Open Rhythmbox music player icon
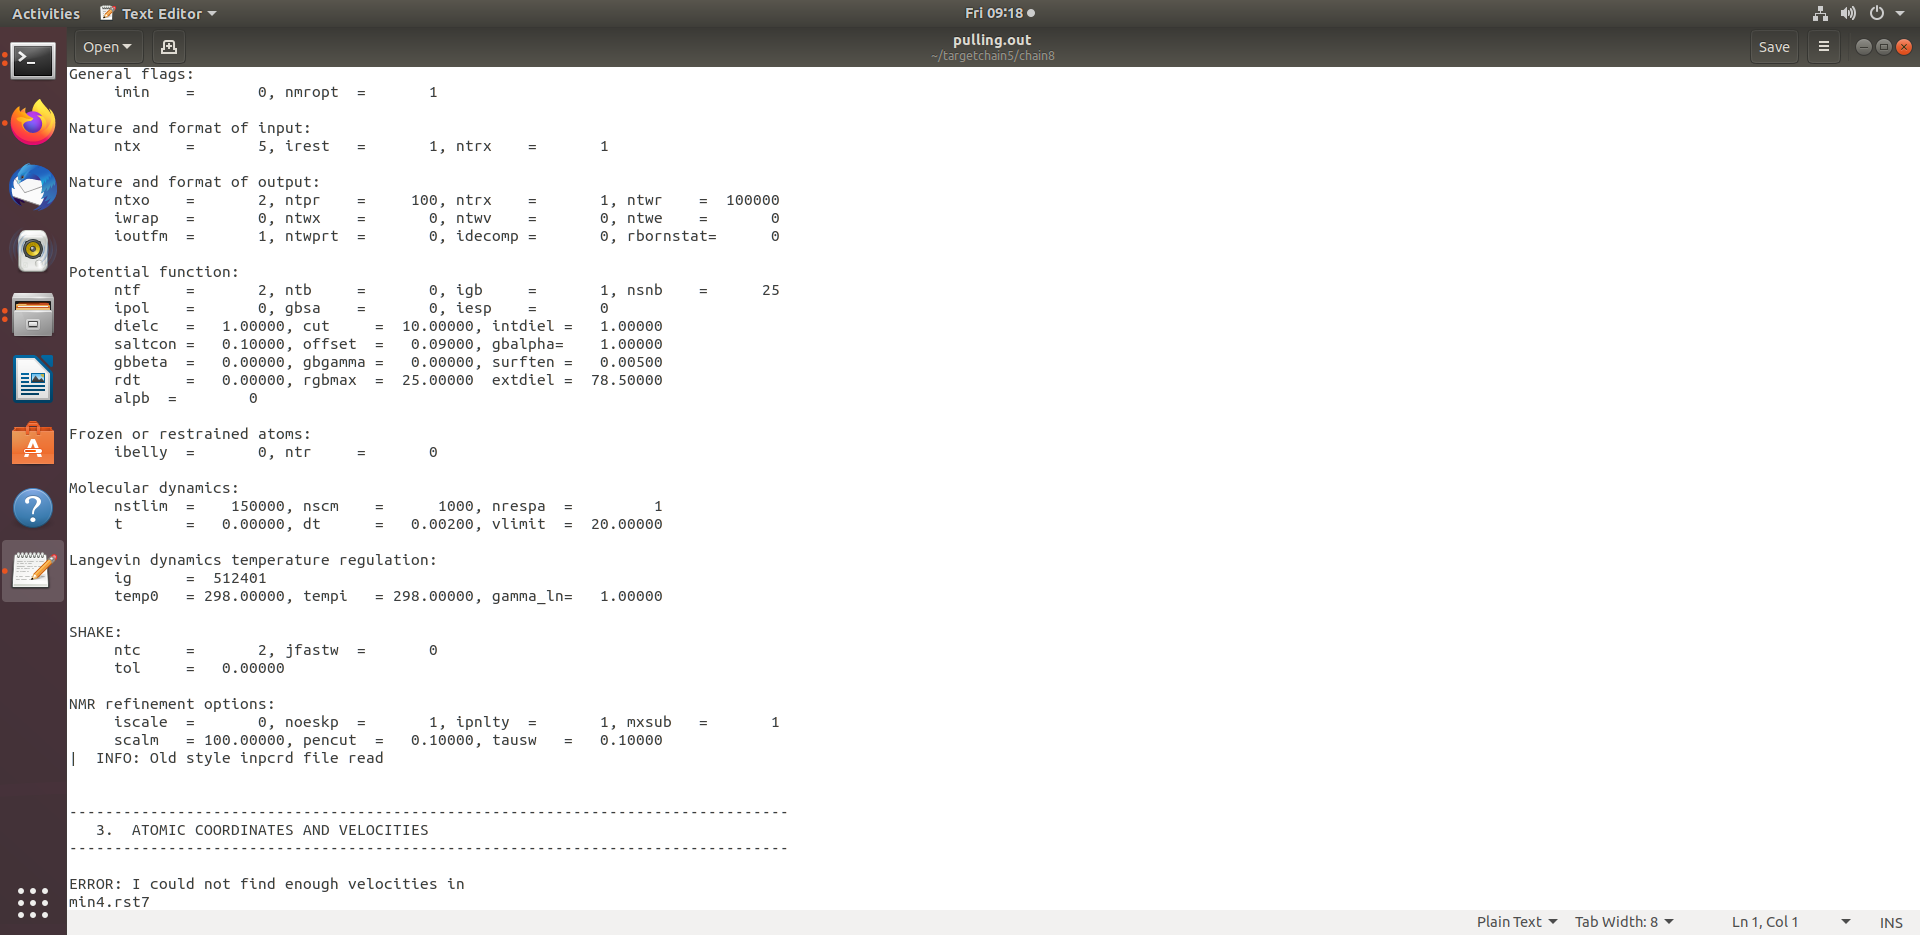Image resolution: width=1920 pixels, height=935 pixels. (x=33, y=251)
